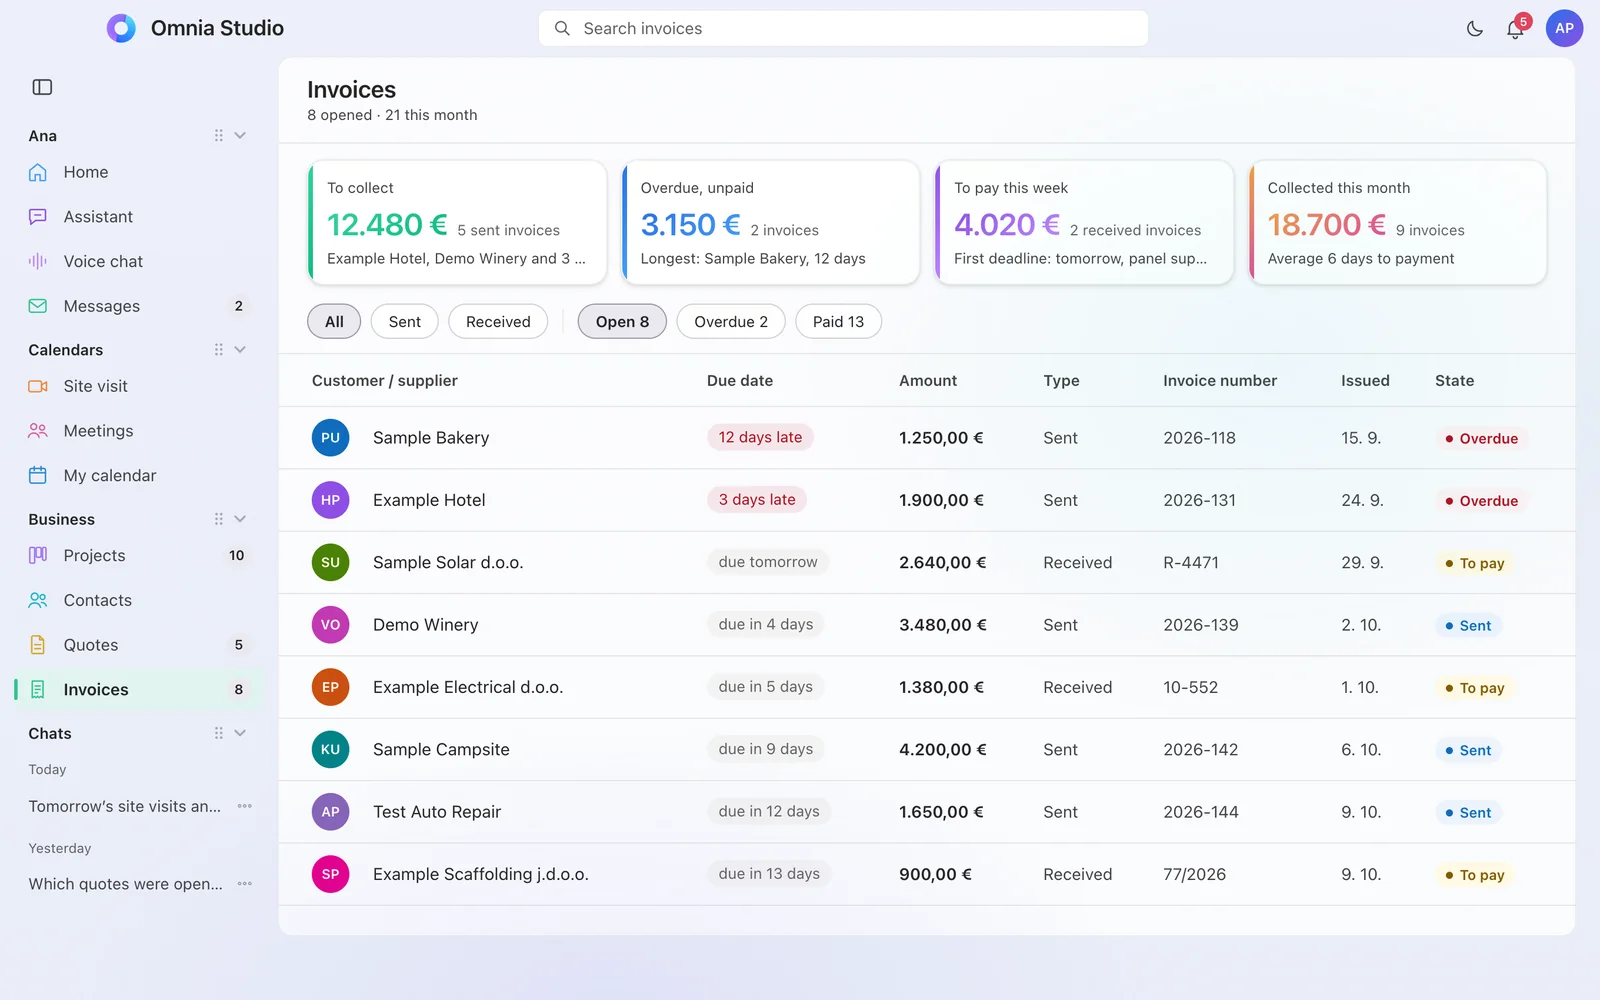
Task: Sort by Due date column header
Action: coord(740,380)
